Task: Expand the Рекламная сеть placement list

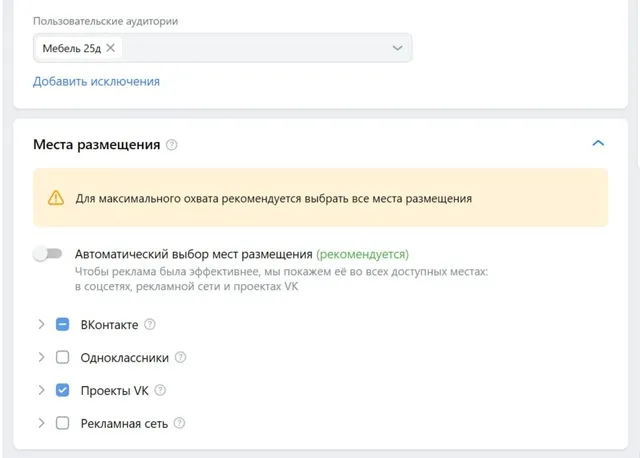Action: pos(41,423)
